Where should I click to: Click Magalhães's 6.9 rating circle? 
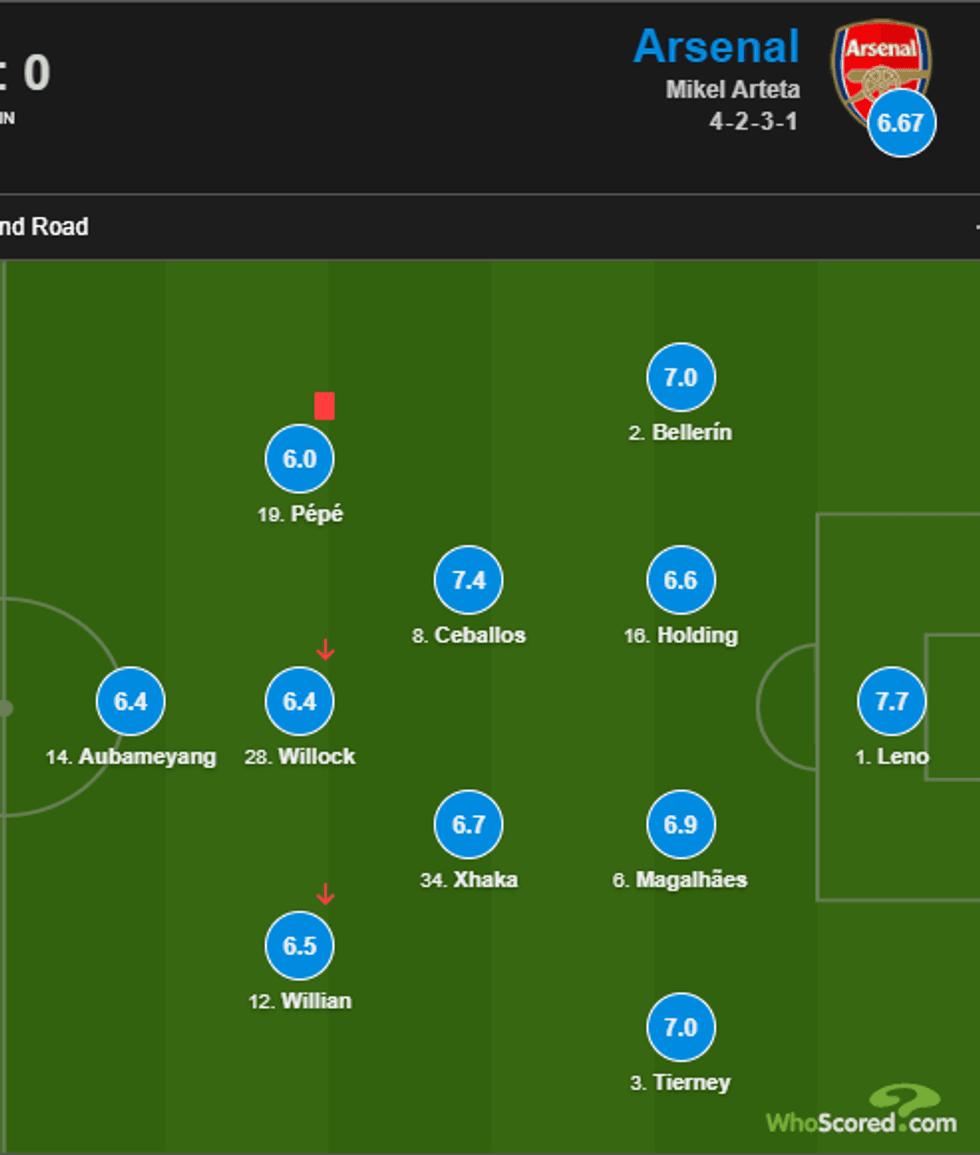(680, 825)
